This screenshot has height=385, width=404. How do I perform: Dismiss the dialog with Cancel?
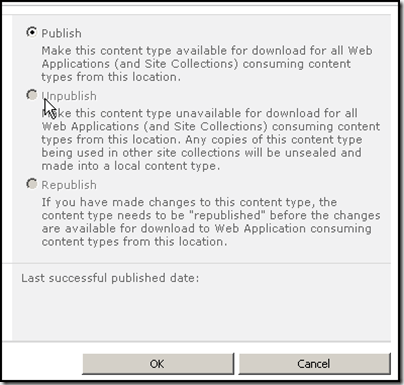[314, 364]
